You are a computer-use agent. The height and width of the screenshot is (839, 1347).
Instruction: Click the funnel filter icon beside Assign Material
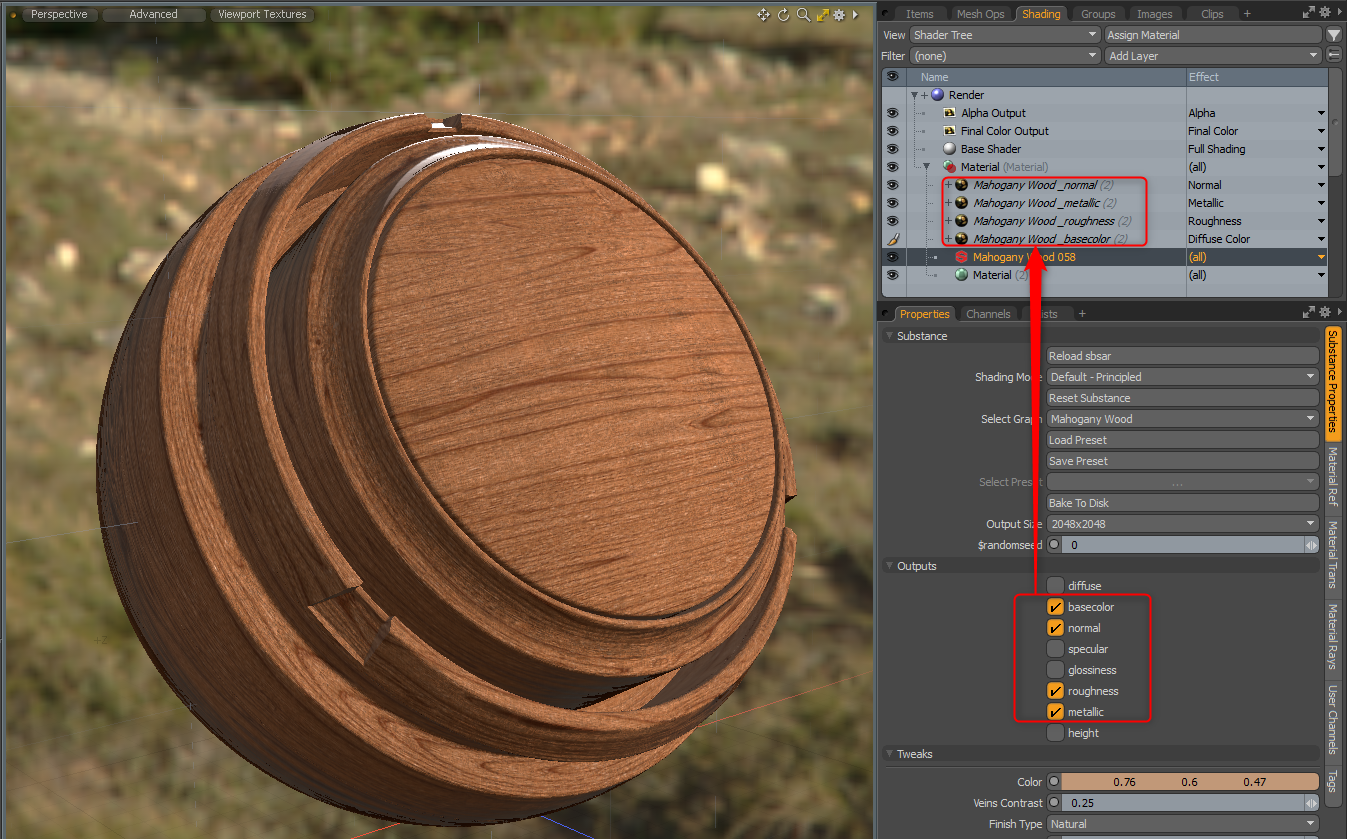(1333, 35)
